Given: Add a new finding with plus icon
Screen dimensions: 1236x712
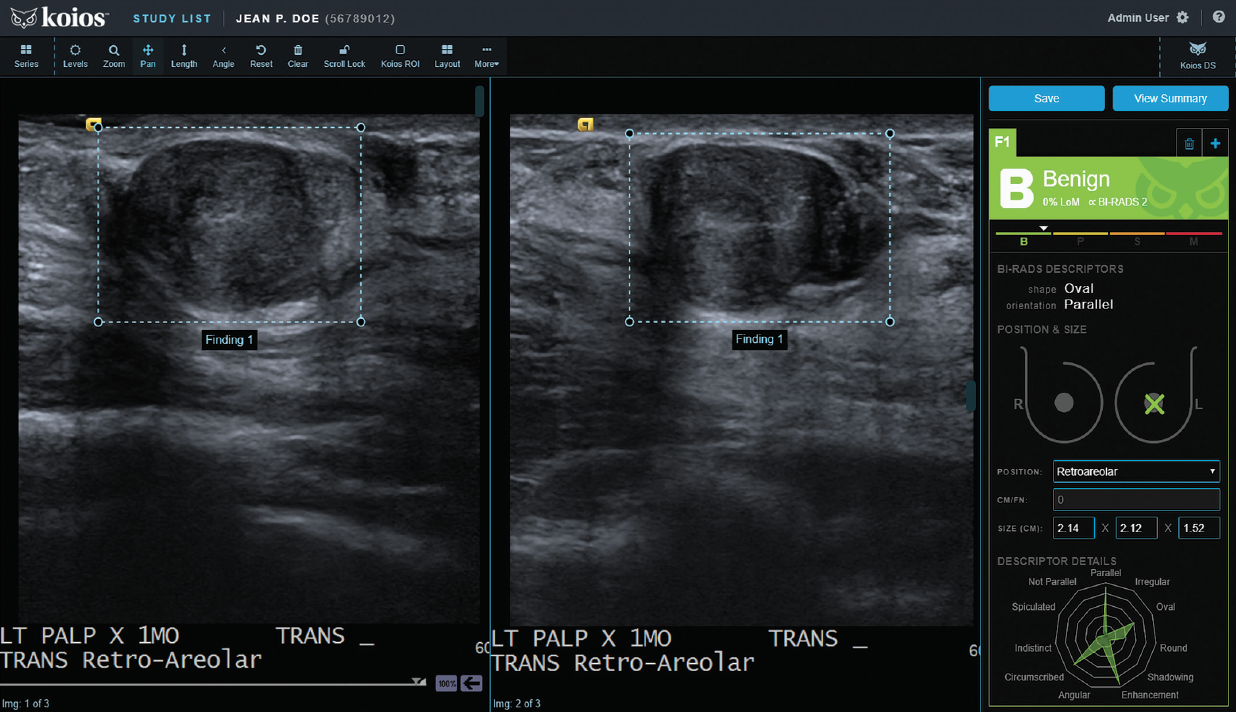Looking at the screenshot, I should click(x=1215, y=144).
